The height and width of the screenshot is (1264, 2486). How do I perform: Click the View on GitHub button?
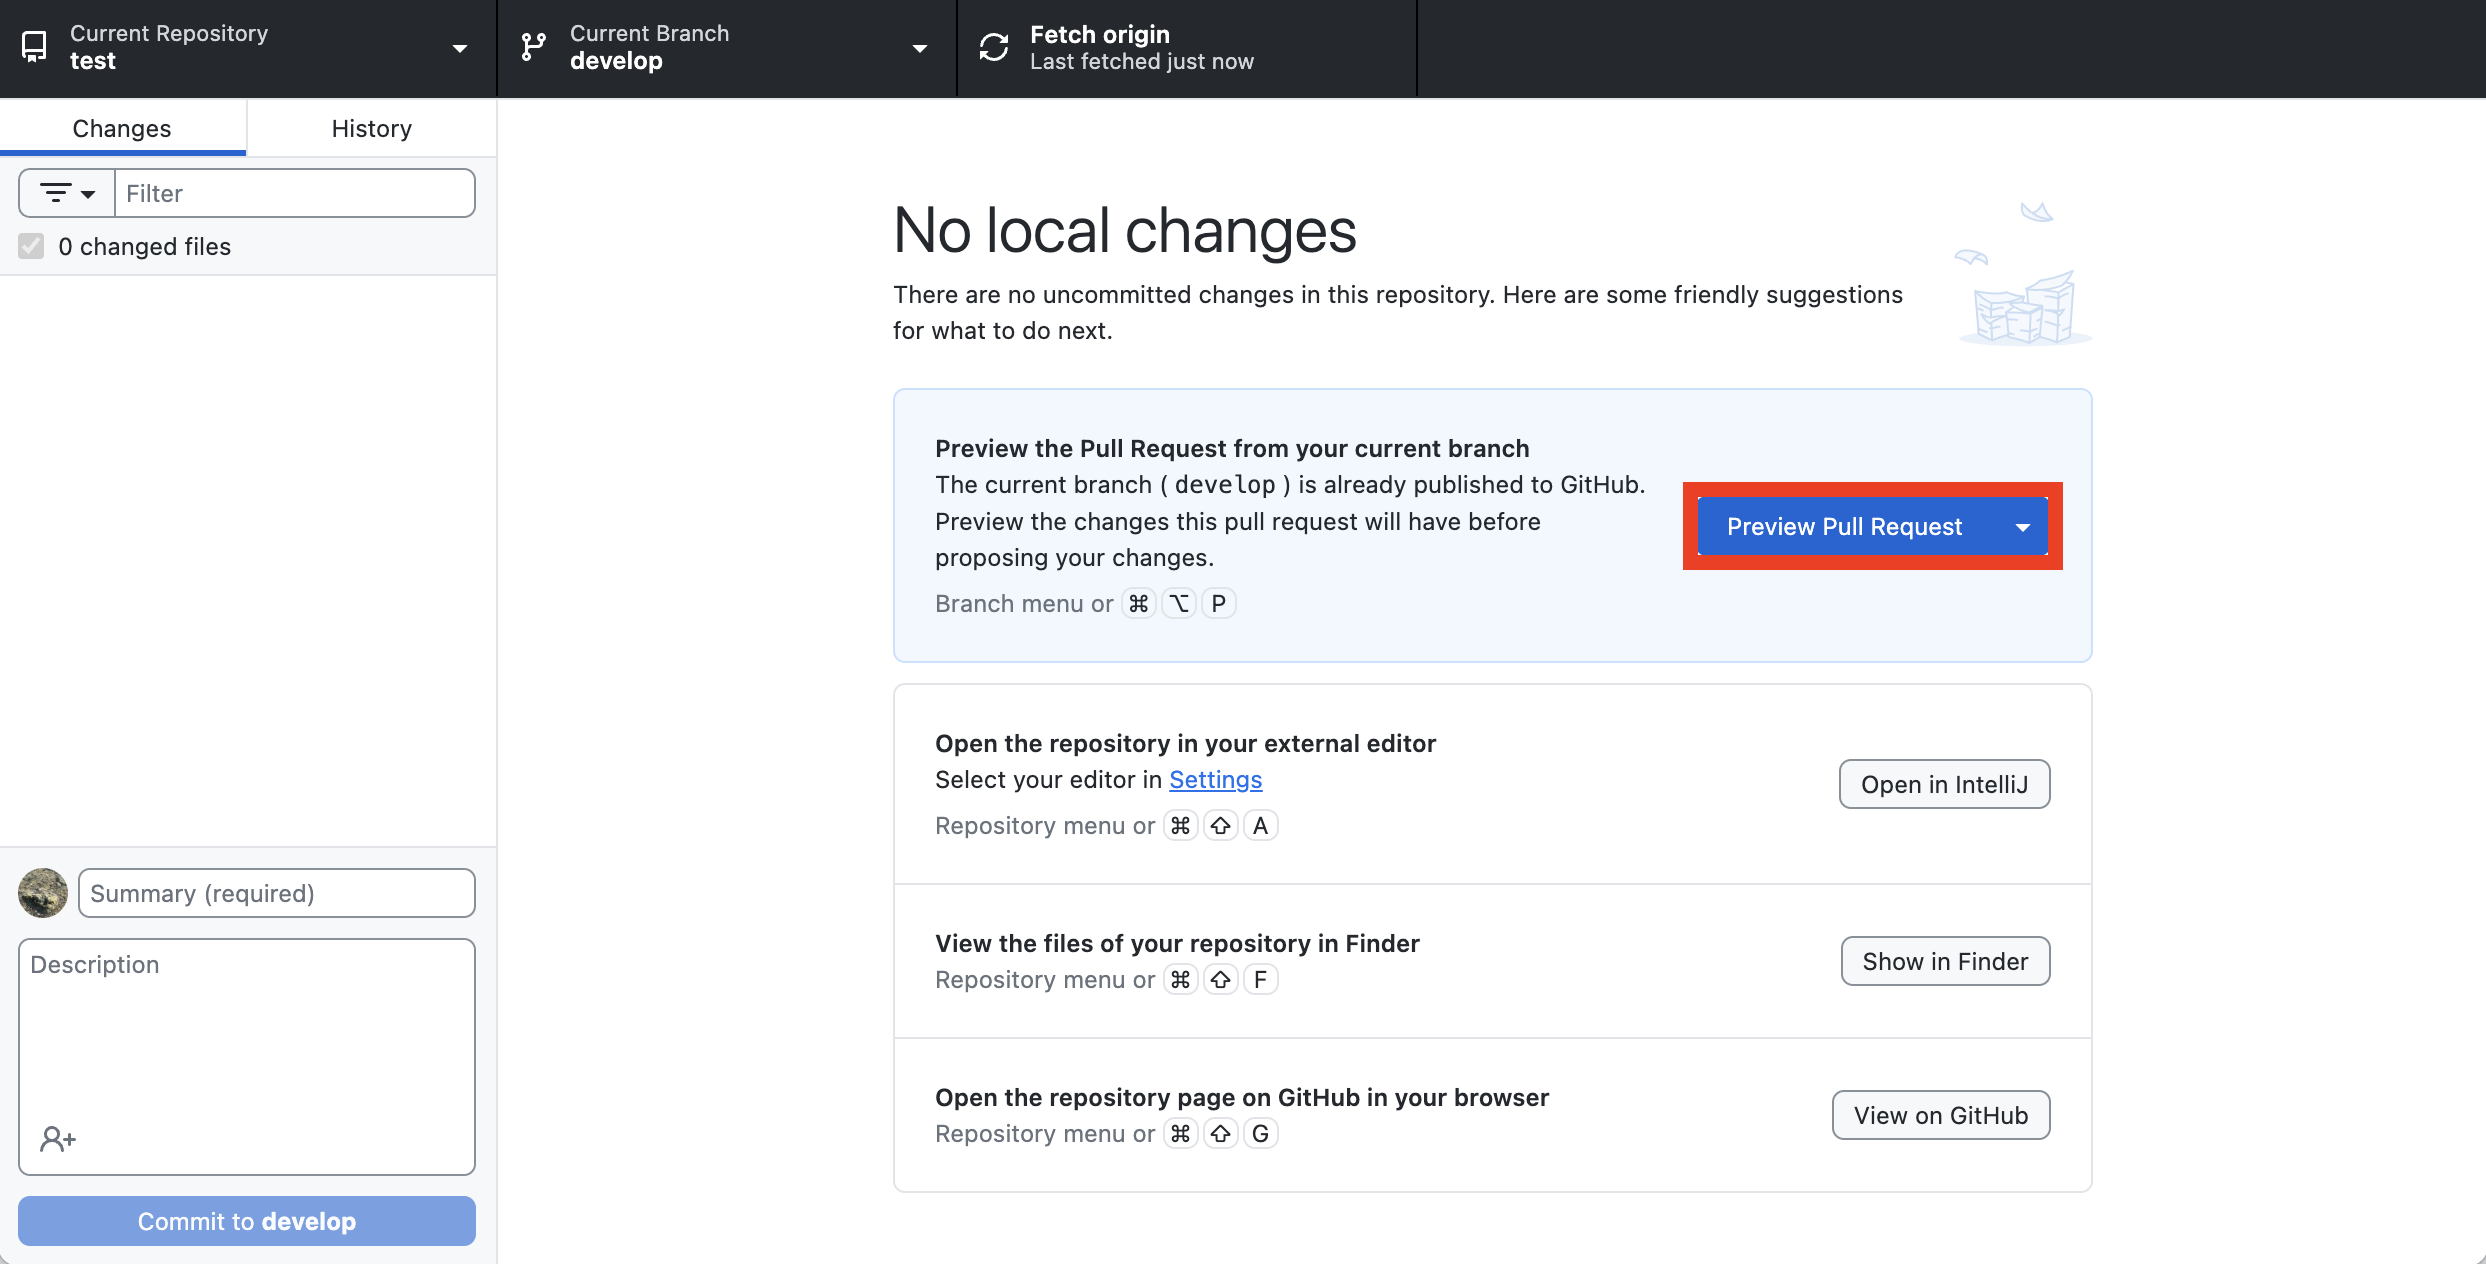[x=1940, y=1115]
